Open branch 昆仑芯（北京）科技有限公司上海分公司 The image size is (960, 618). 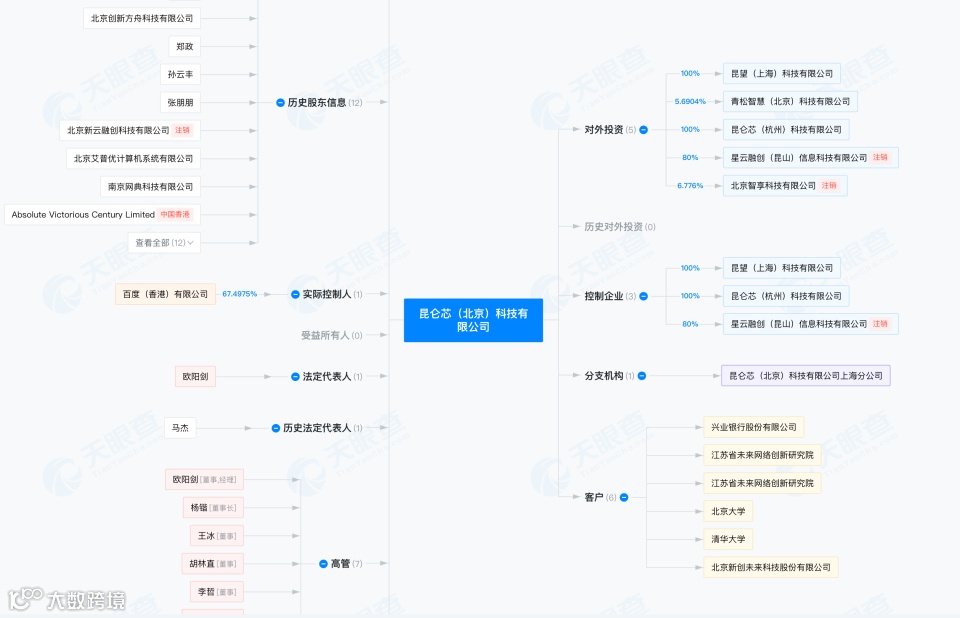tap(806, 376)
